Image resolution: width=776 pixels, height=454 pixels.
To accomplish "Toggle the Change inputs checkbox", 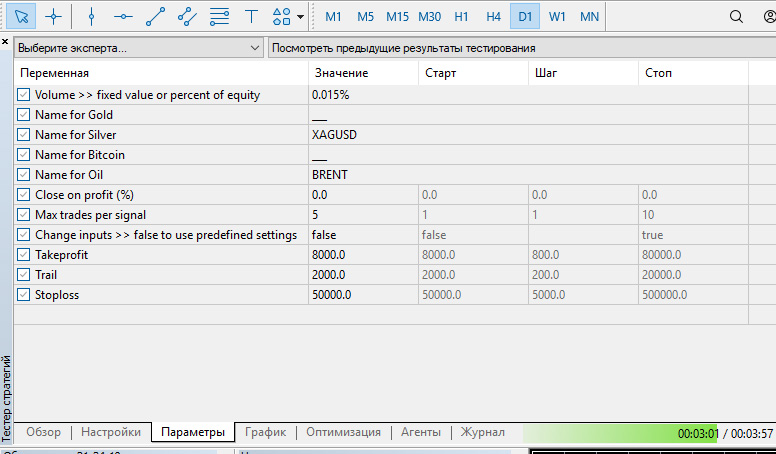I will pos(24,234).
